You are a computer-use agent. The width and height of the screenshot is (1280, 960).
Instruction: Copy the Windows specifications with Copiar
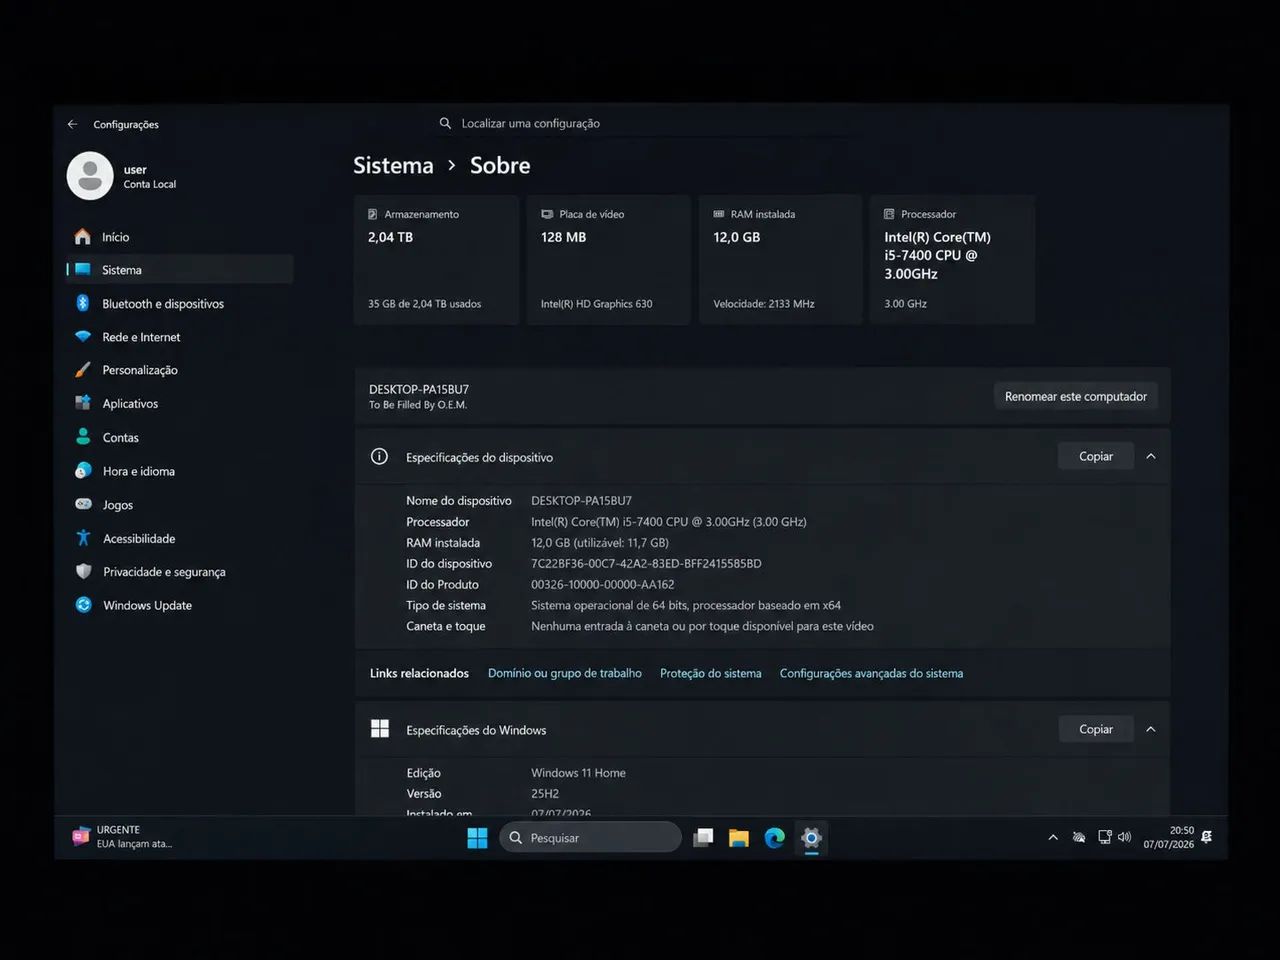tap(1096, 729)
